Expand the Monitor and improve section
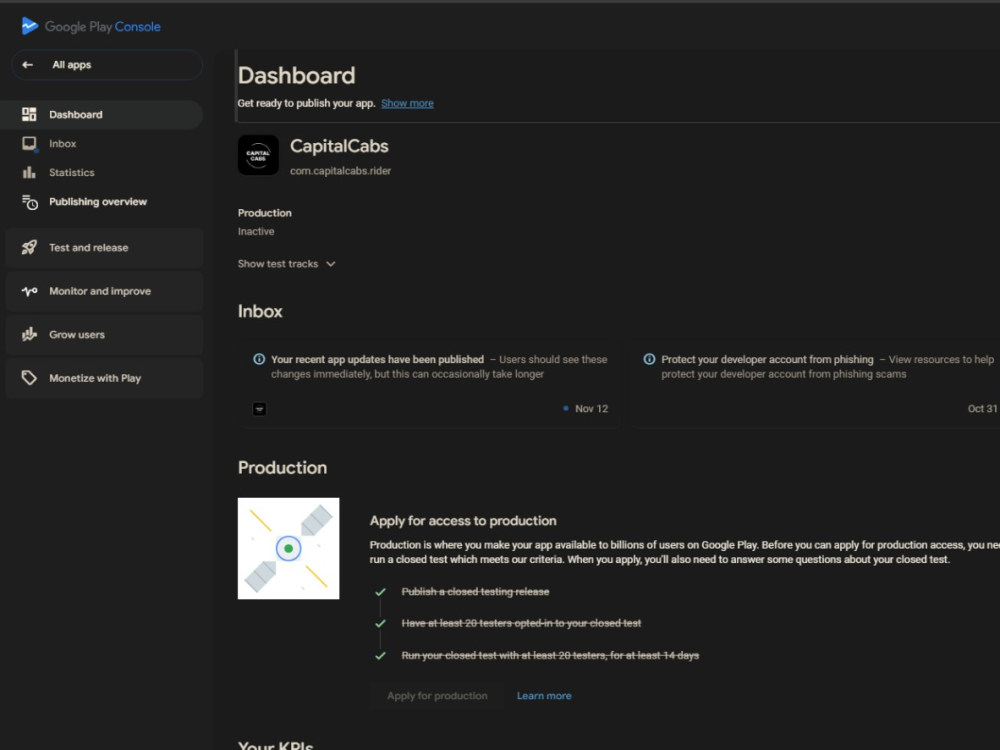The width and height of the screenshot is (1000, 750). coord(104,291)
